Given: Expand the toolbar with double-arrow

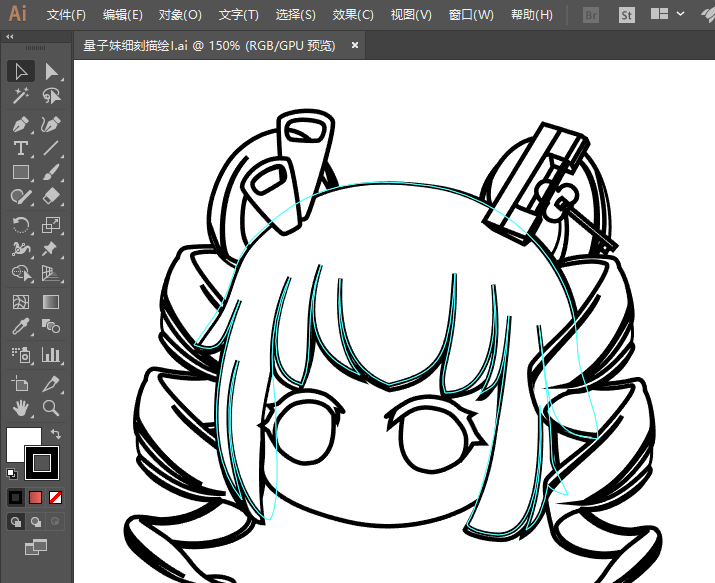Looking at the screenshot, I should (10, 36).
